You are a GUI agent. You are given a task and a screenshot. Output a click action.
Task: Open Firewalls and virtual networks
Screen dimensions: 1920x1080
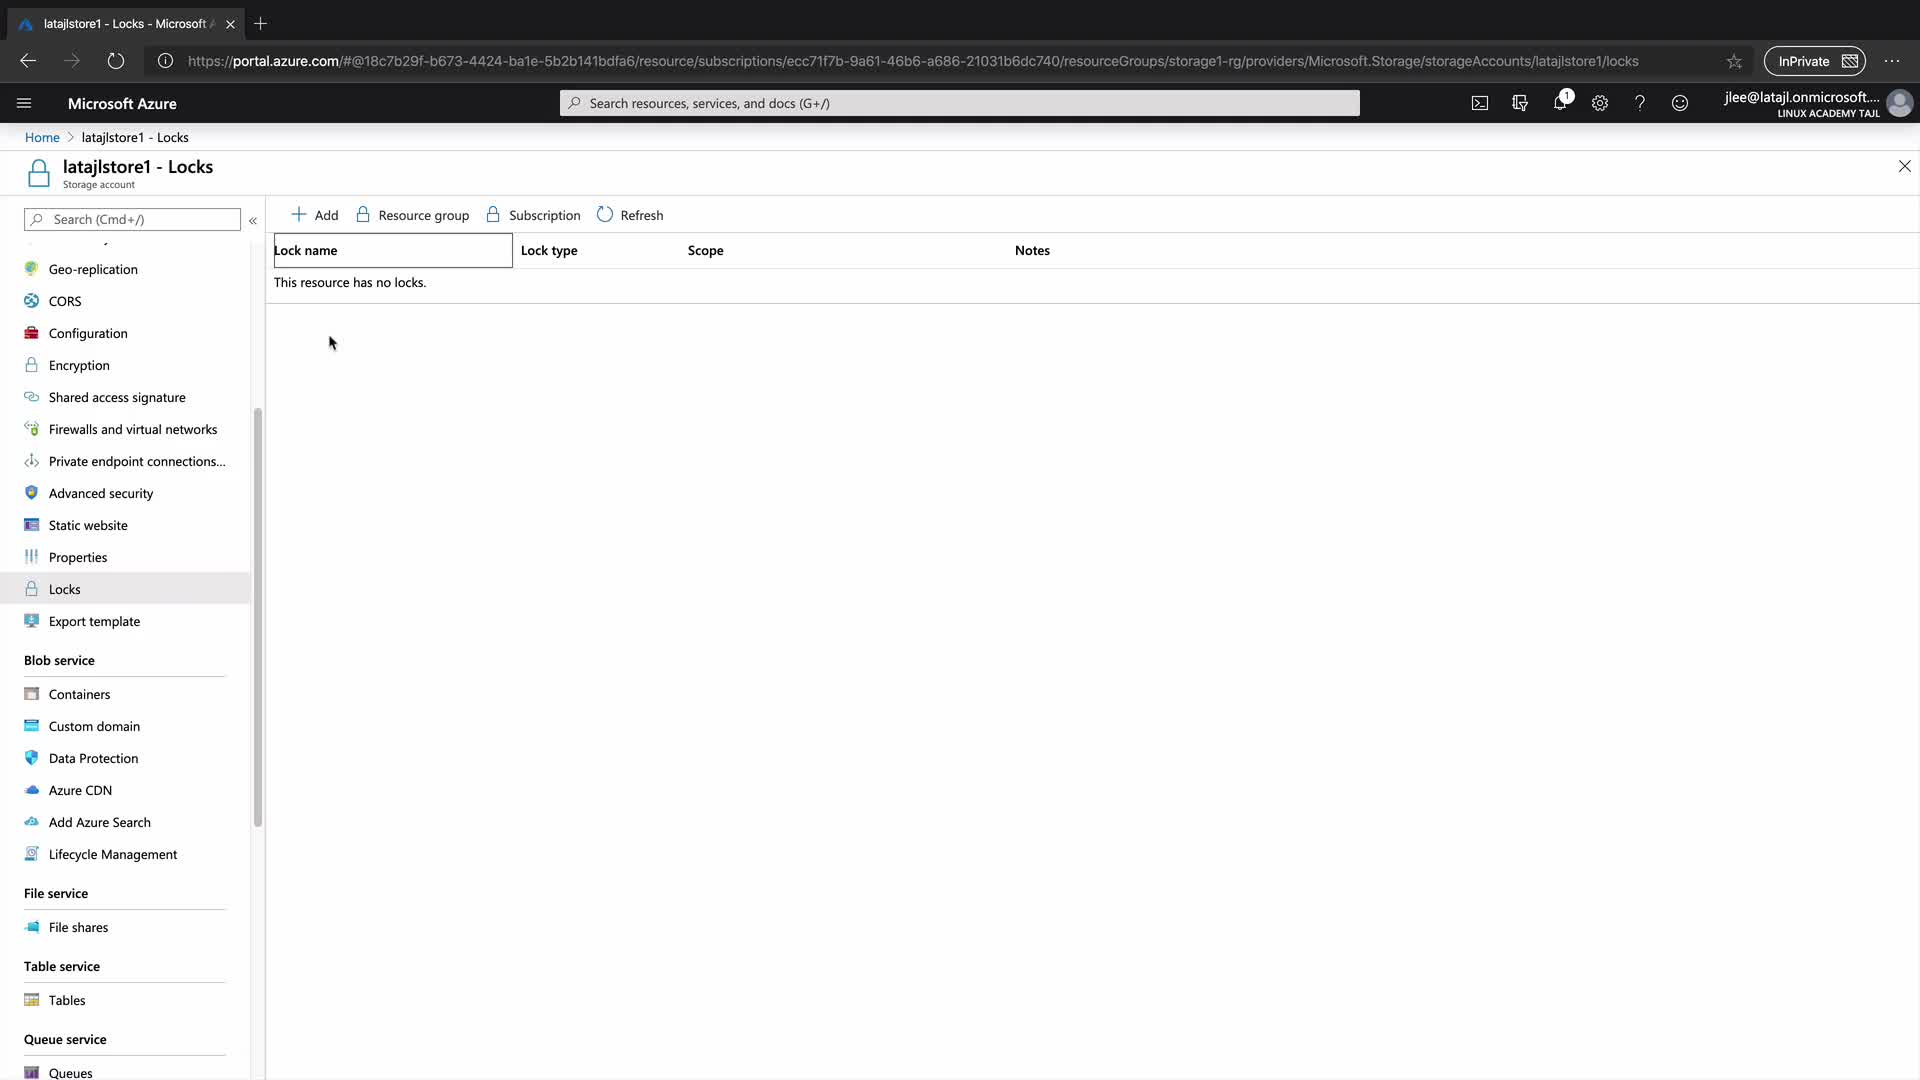(132, 430)
